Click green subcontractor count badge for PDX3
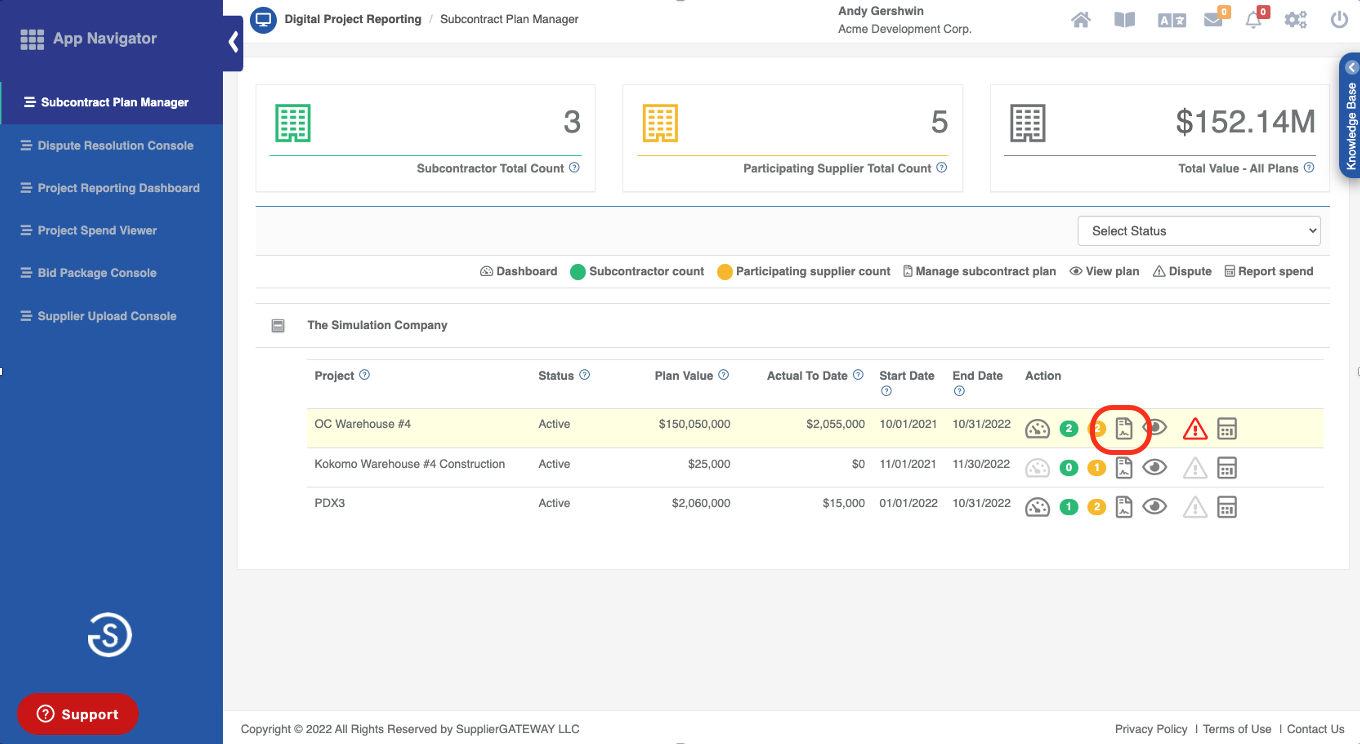 [x=1068, y=507]
